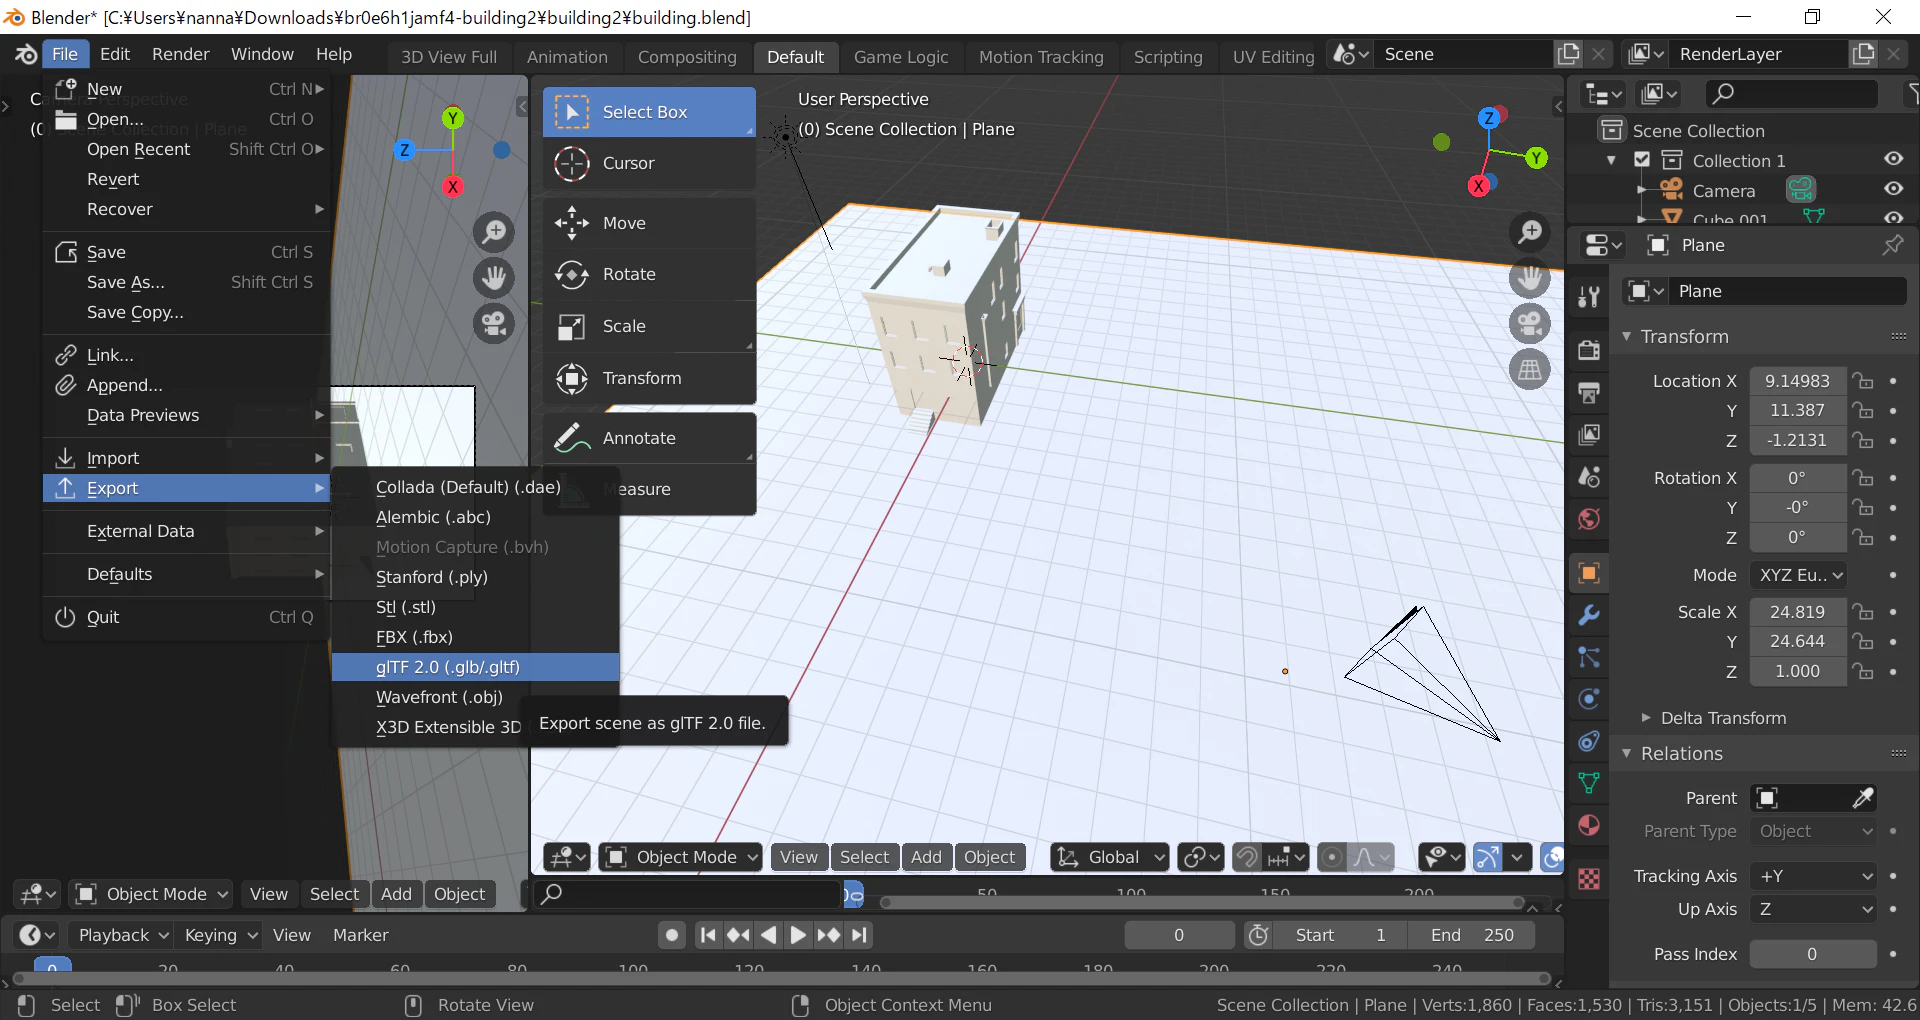This screenshot has width=1920, height=1020.
Task: Hide Camera with its eye icon
Action: pos(1893,189)
